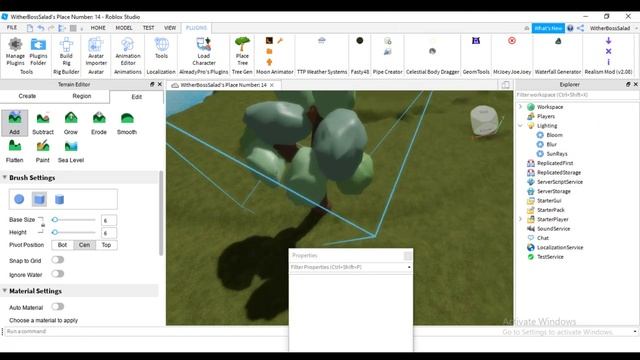Screen dimensions: 640x360
Task: Click the What's New button
Action: [x=548, y=28]
